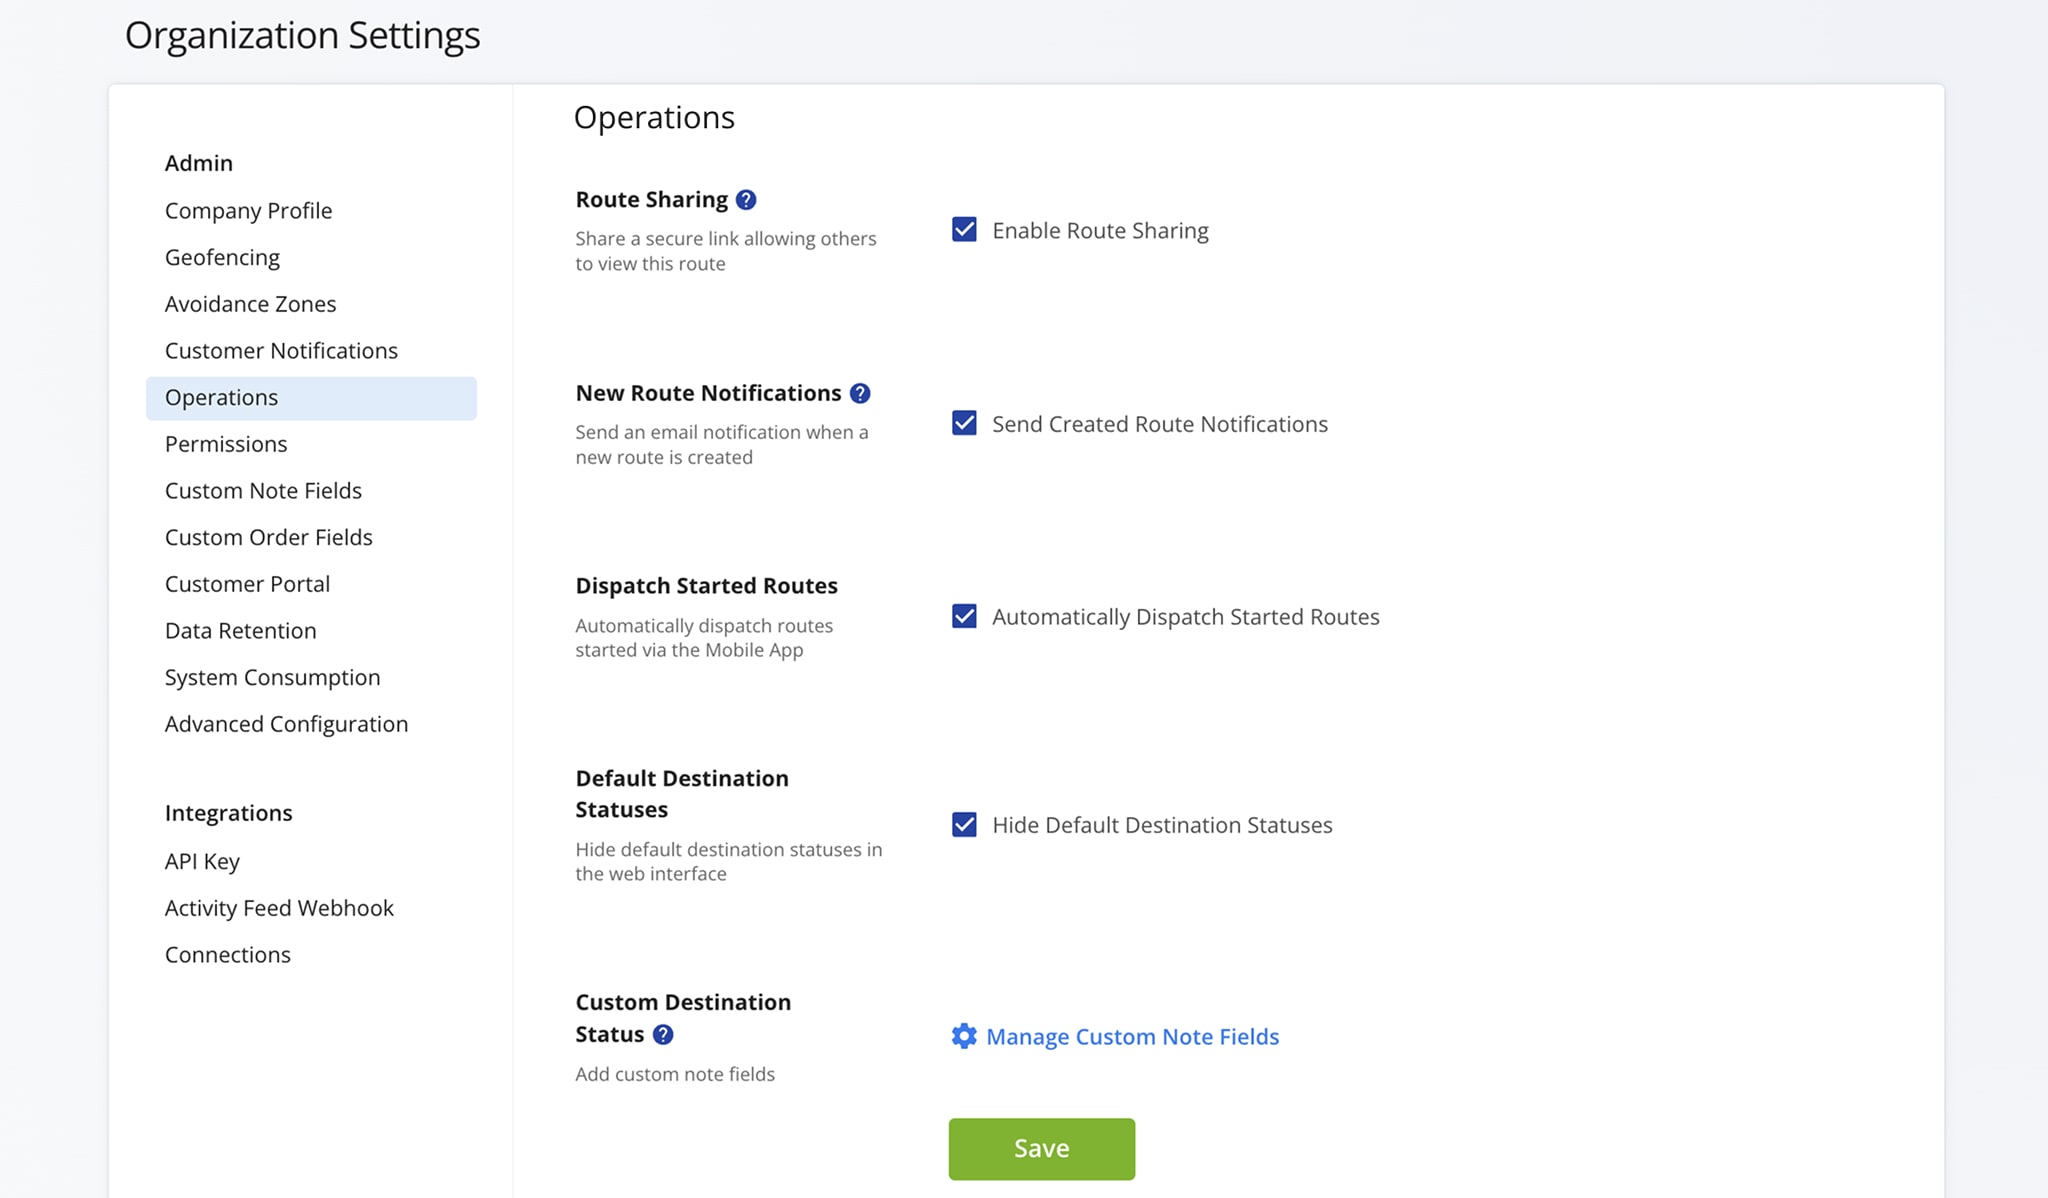Open Advanced Configuration section
The width and height of the screenshot is (2048, 1198).
(286, 724)
